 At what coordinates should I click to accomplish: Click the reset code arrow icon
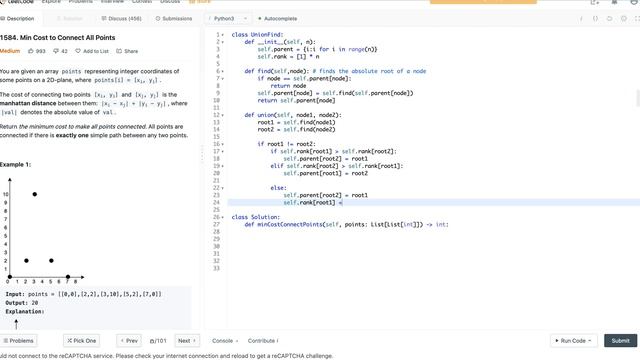609,19
